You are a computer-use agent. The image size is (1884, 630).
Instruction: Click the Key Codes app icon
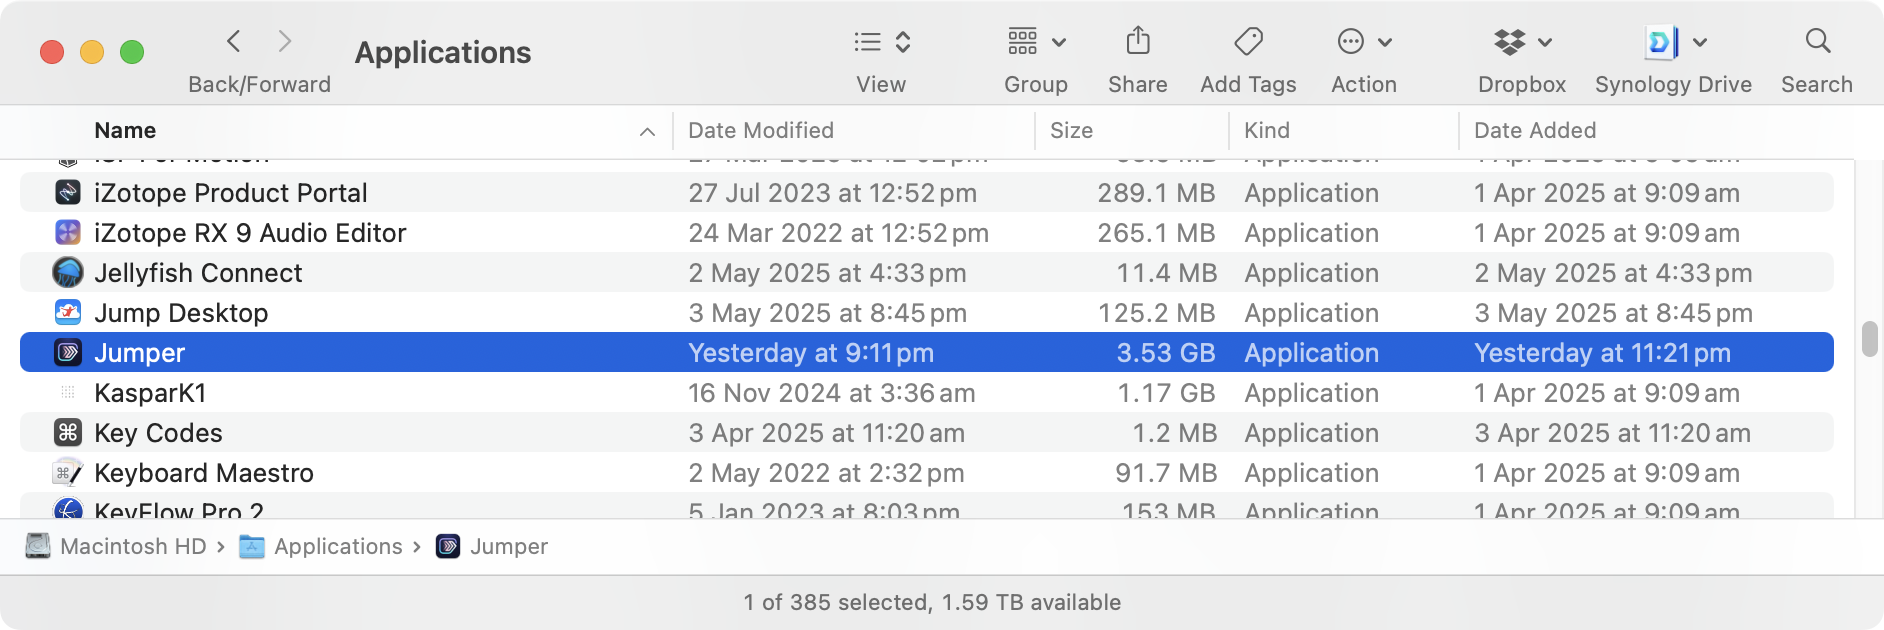(68, 433)
